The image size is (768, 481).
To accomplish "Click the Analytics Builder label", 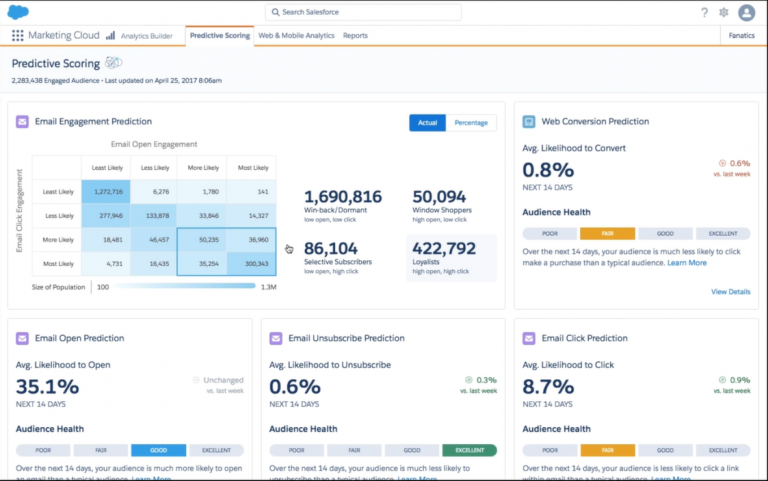I will click(146, 36).
